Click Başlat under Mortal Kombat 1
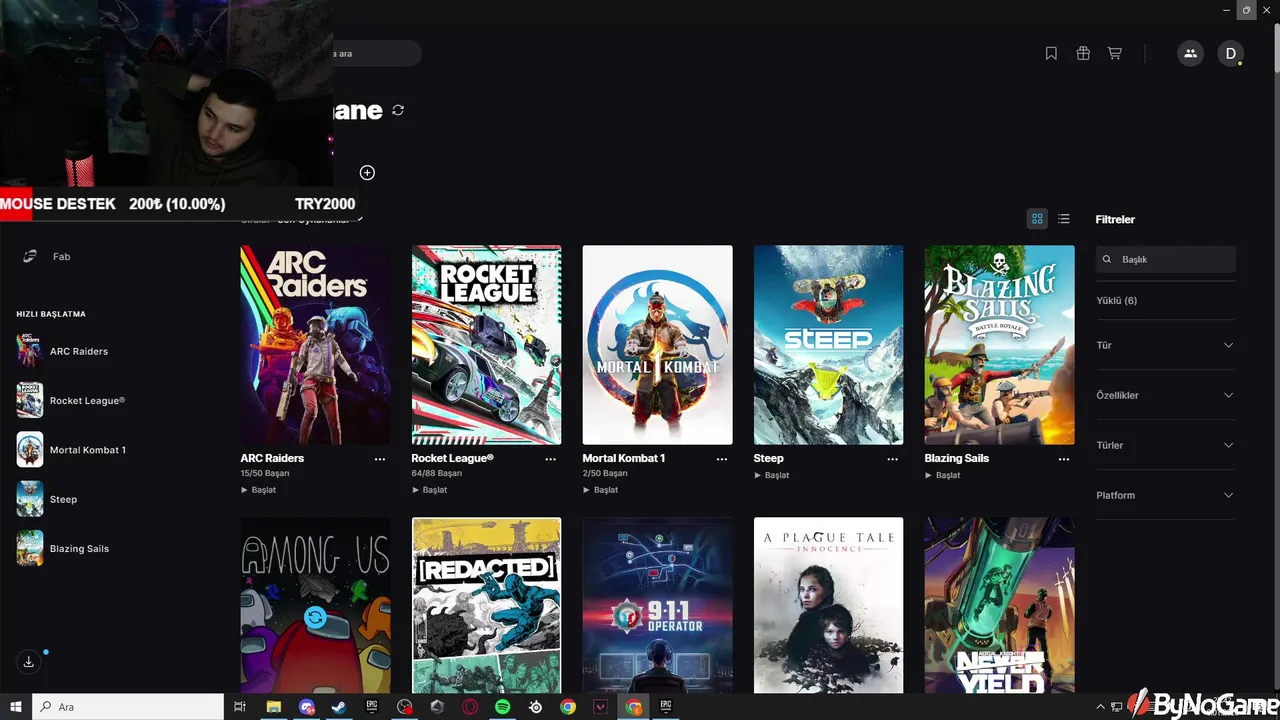Viewport: 1280px width, 720px height. tap(600, 490)
